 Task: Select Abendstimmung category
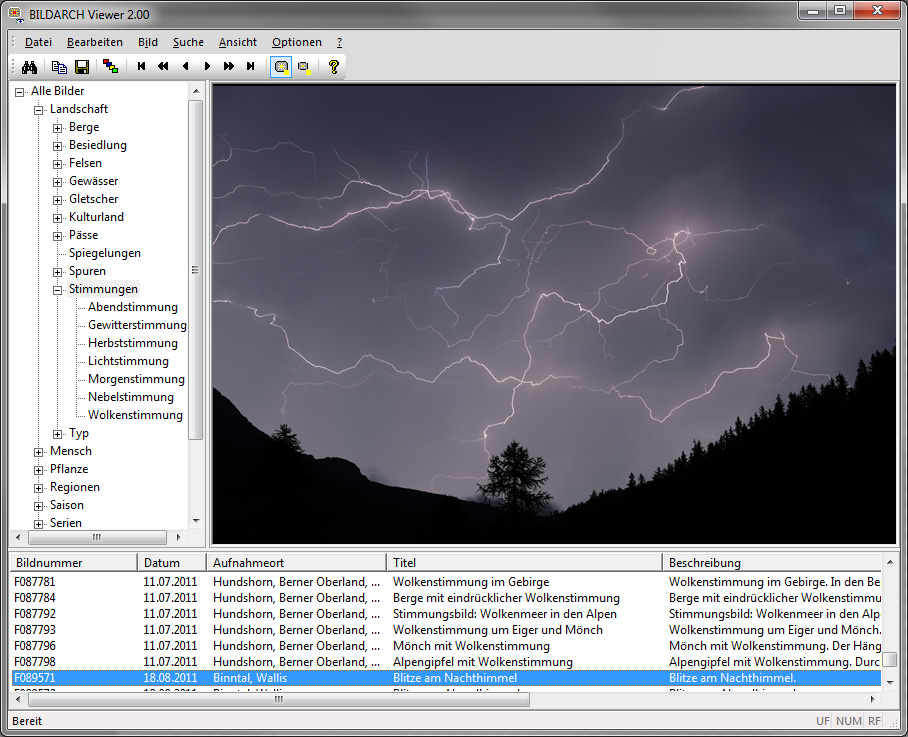[x=133, y=307]
